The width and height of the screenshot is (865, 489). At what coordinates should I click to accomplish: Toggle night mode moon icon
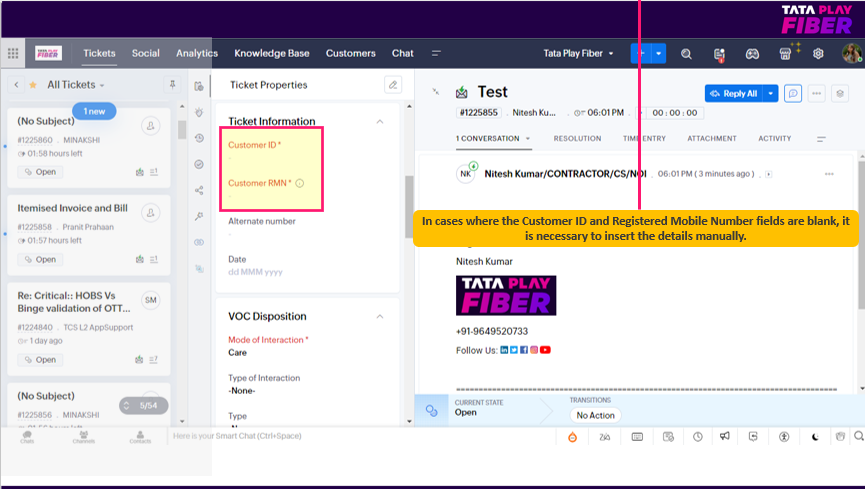815,437
